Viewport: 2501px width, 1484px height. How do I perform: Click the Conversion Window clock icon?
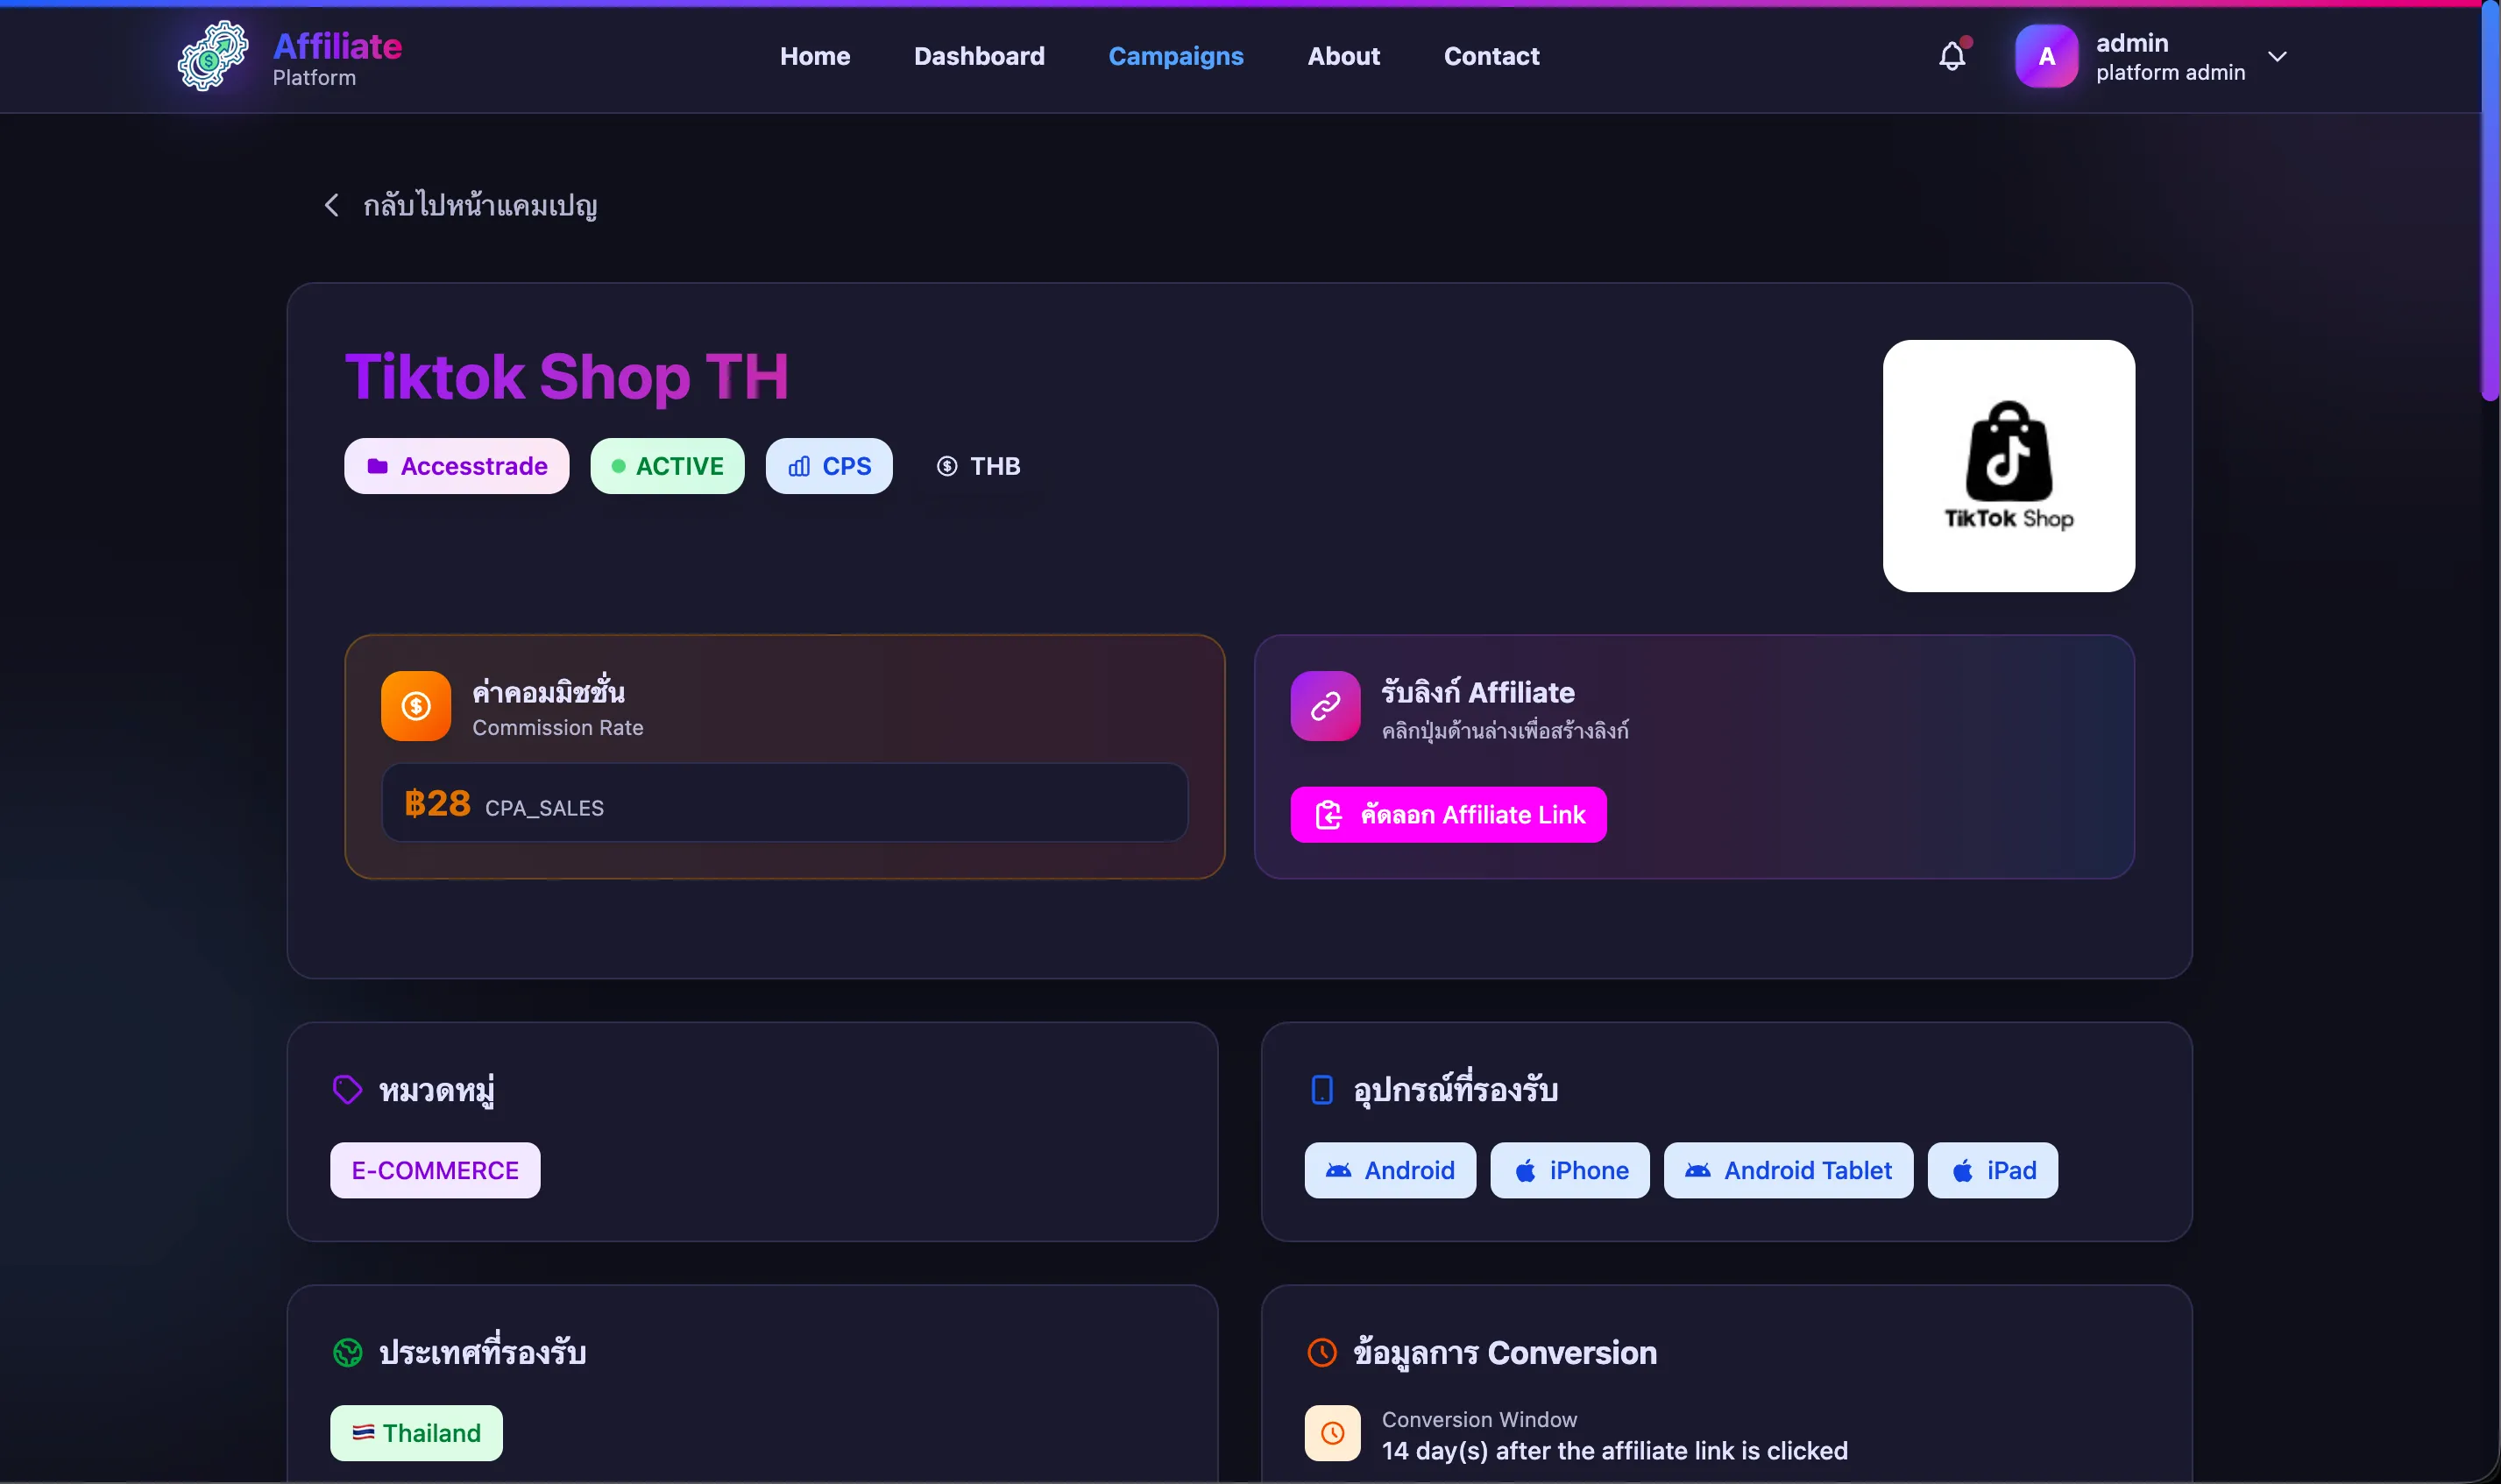(x=1332, y=1433)
